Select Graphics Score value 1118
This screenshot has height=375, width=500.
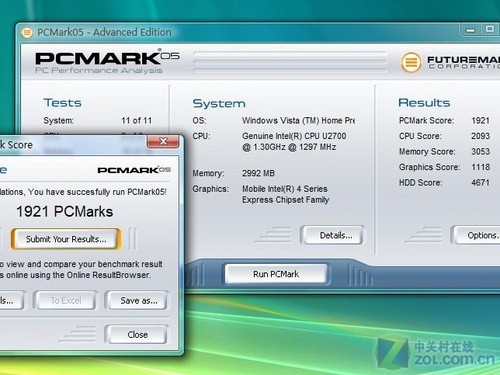480,167
